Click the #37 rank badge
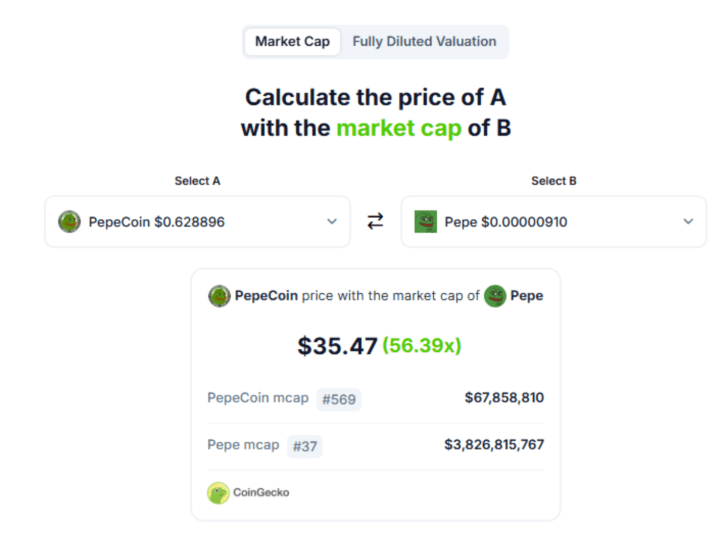 (305, 446)
